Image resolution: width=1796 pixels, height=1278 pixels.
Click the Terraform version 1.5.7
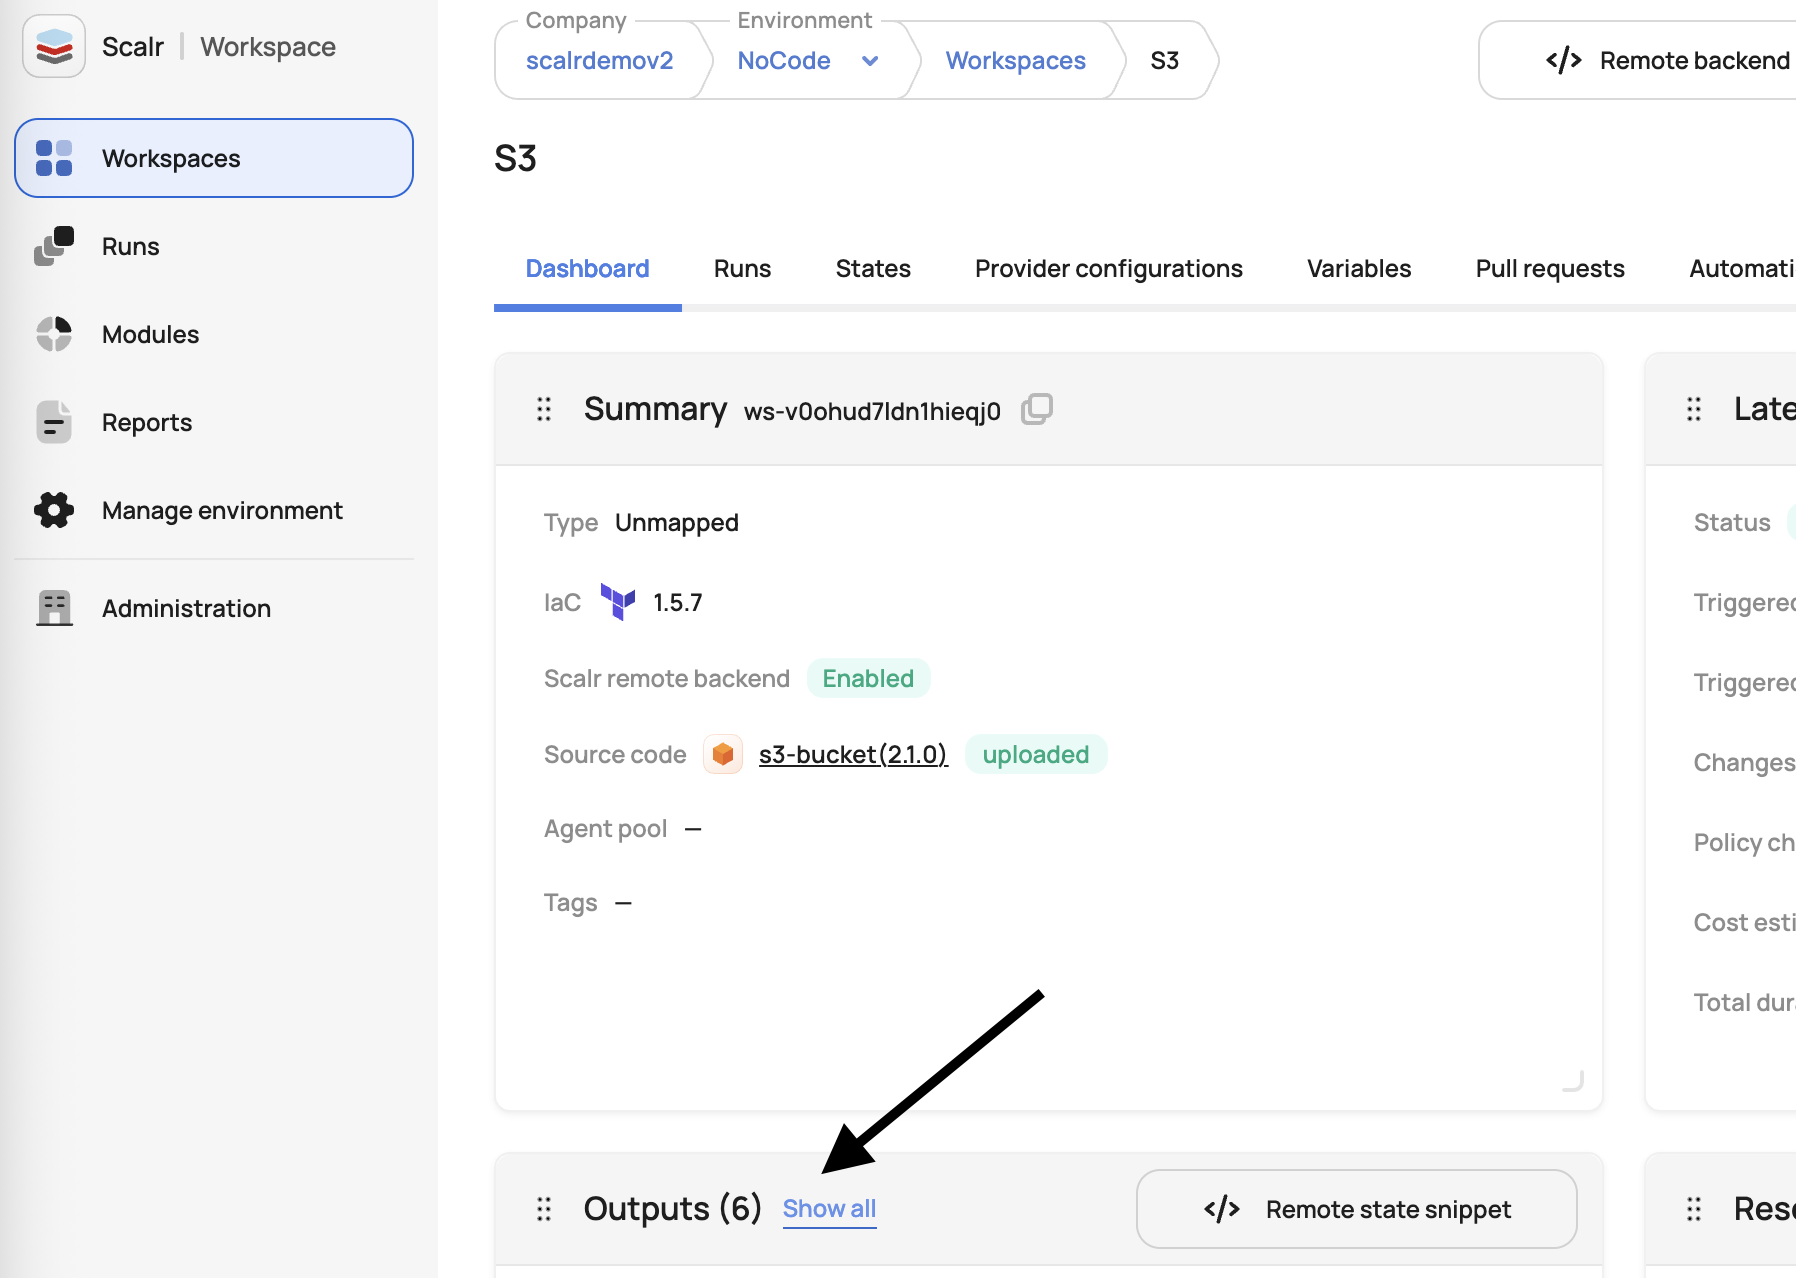677,603
